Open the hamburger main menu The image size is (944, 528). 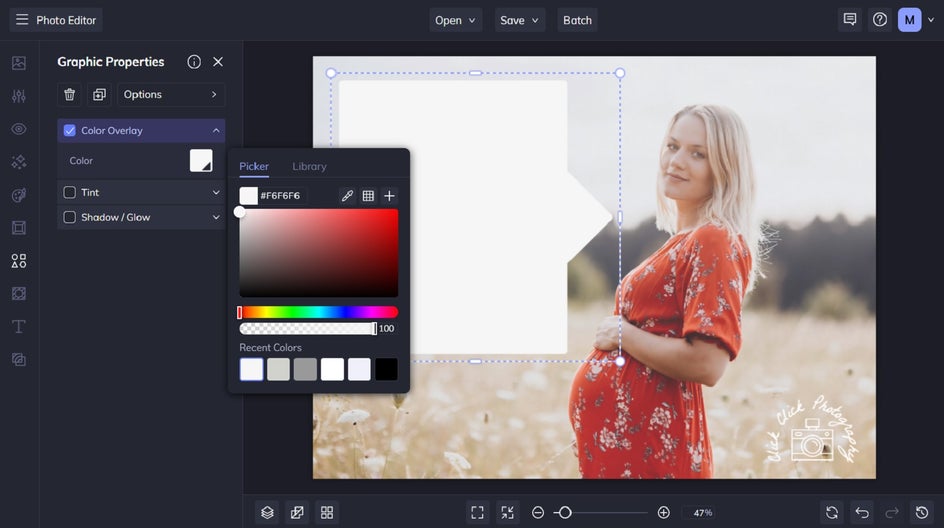22,20
